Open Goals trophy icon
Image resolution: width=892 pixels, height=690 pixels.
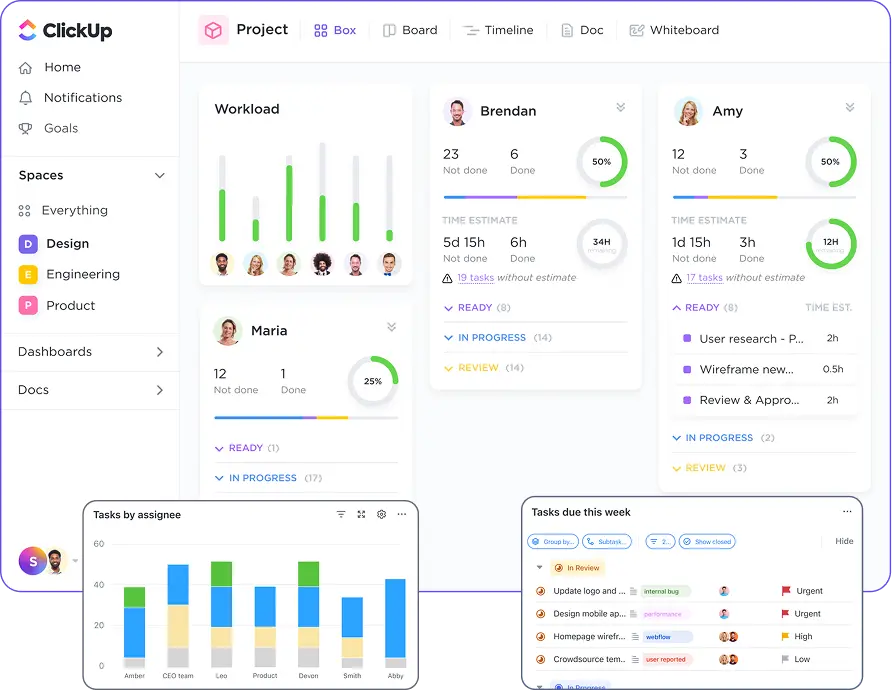coord(25,129)
